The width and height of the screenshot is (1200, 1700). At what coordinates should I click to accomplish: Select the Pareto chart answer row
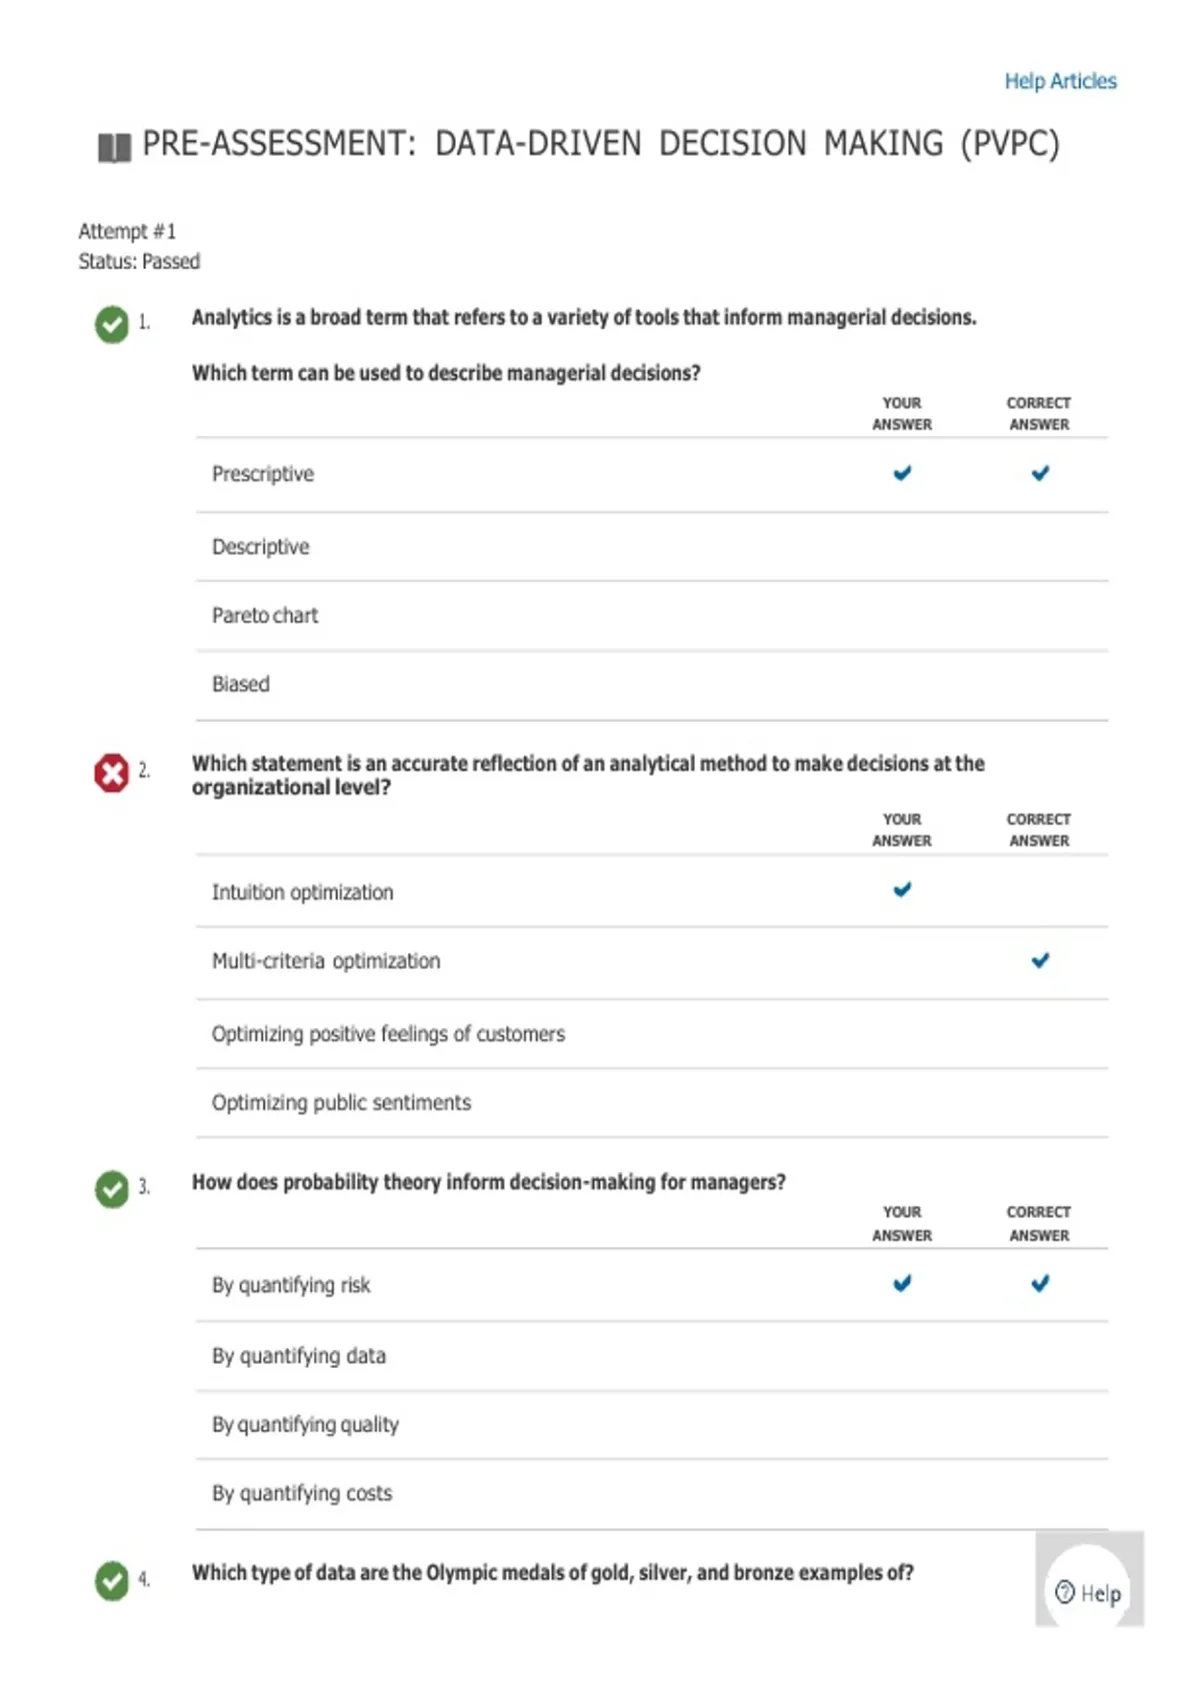point(652,616)
